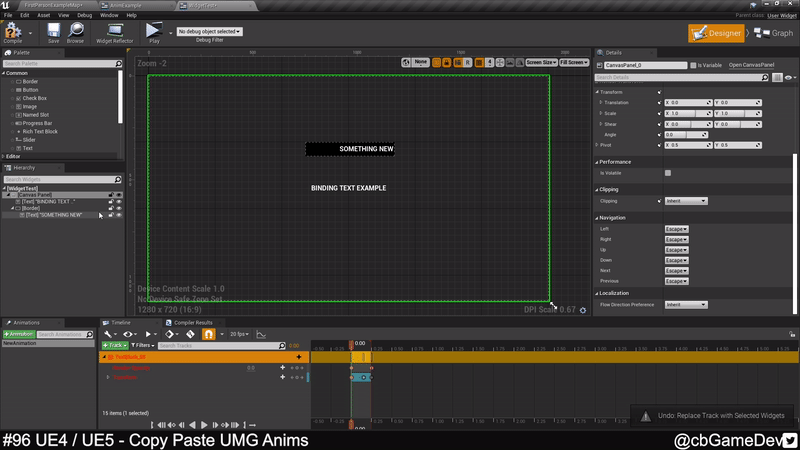
Task: Collapse the Common palette category
Action: 4,73
